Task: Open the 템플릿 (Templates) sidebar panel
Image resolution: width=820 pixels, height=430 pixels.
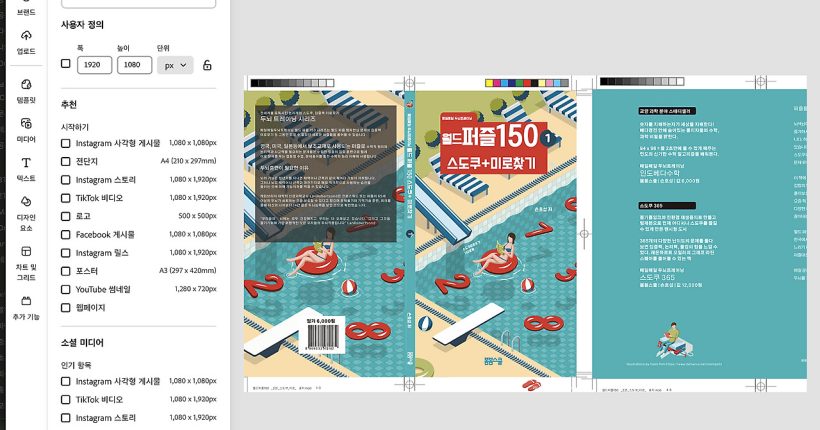Action: click(x=26, y=90)
